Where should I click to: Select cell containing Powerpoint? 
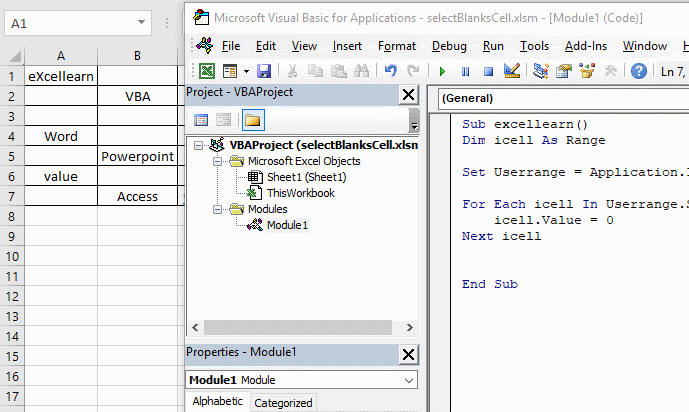pyautogui.click(x=137, y=156)
